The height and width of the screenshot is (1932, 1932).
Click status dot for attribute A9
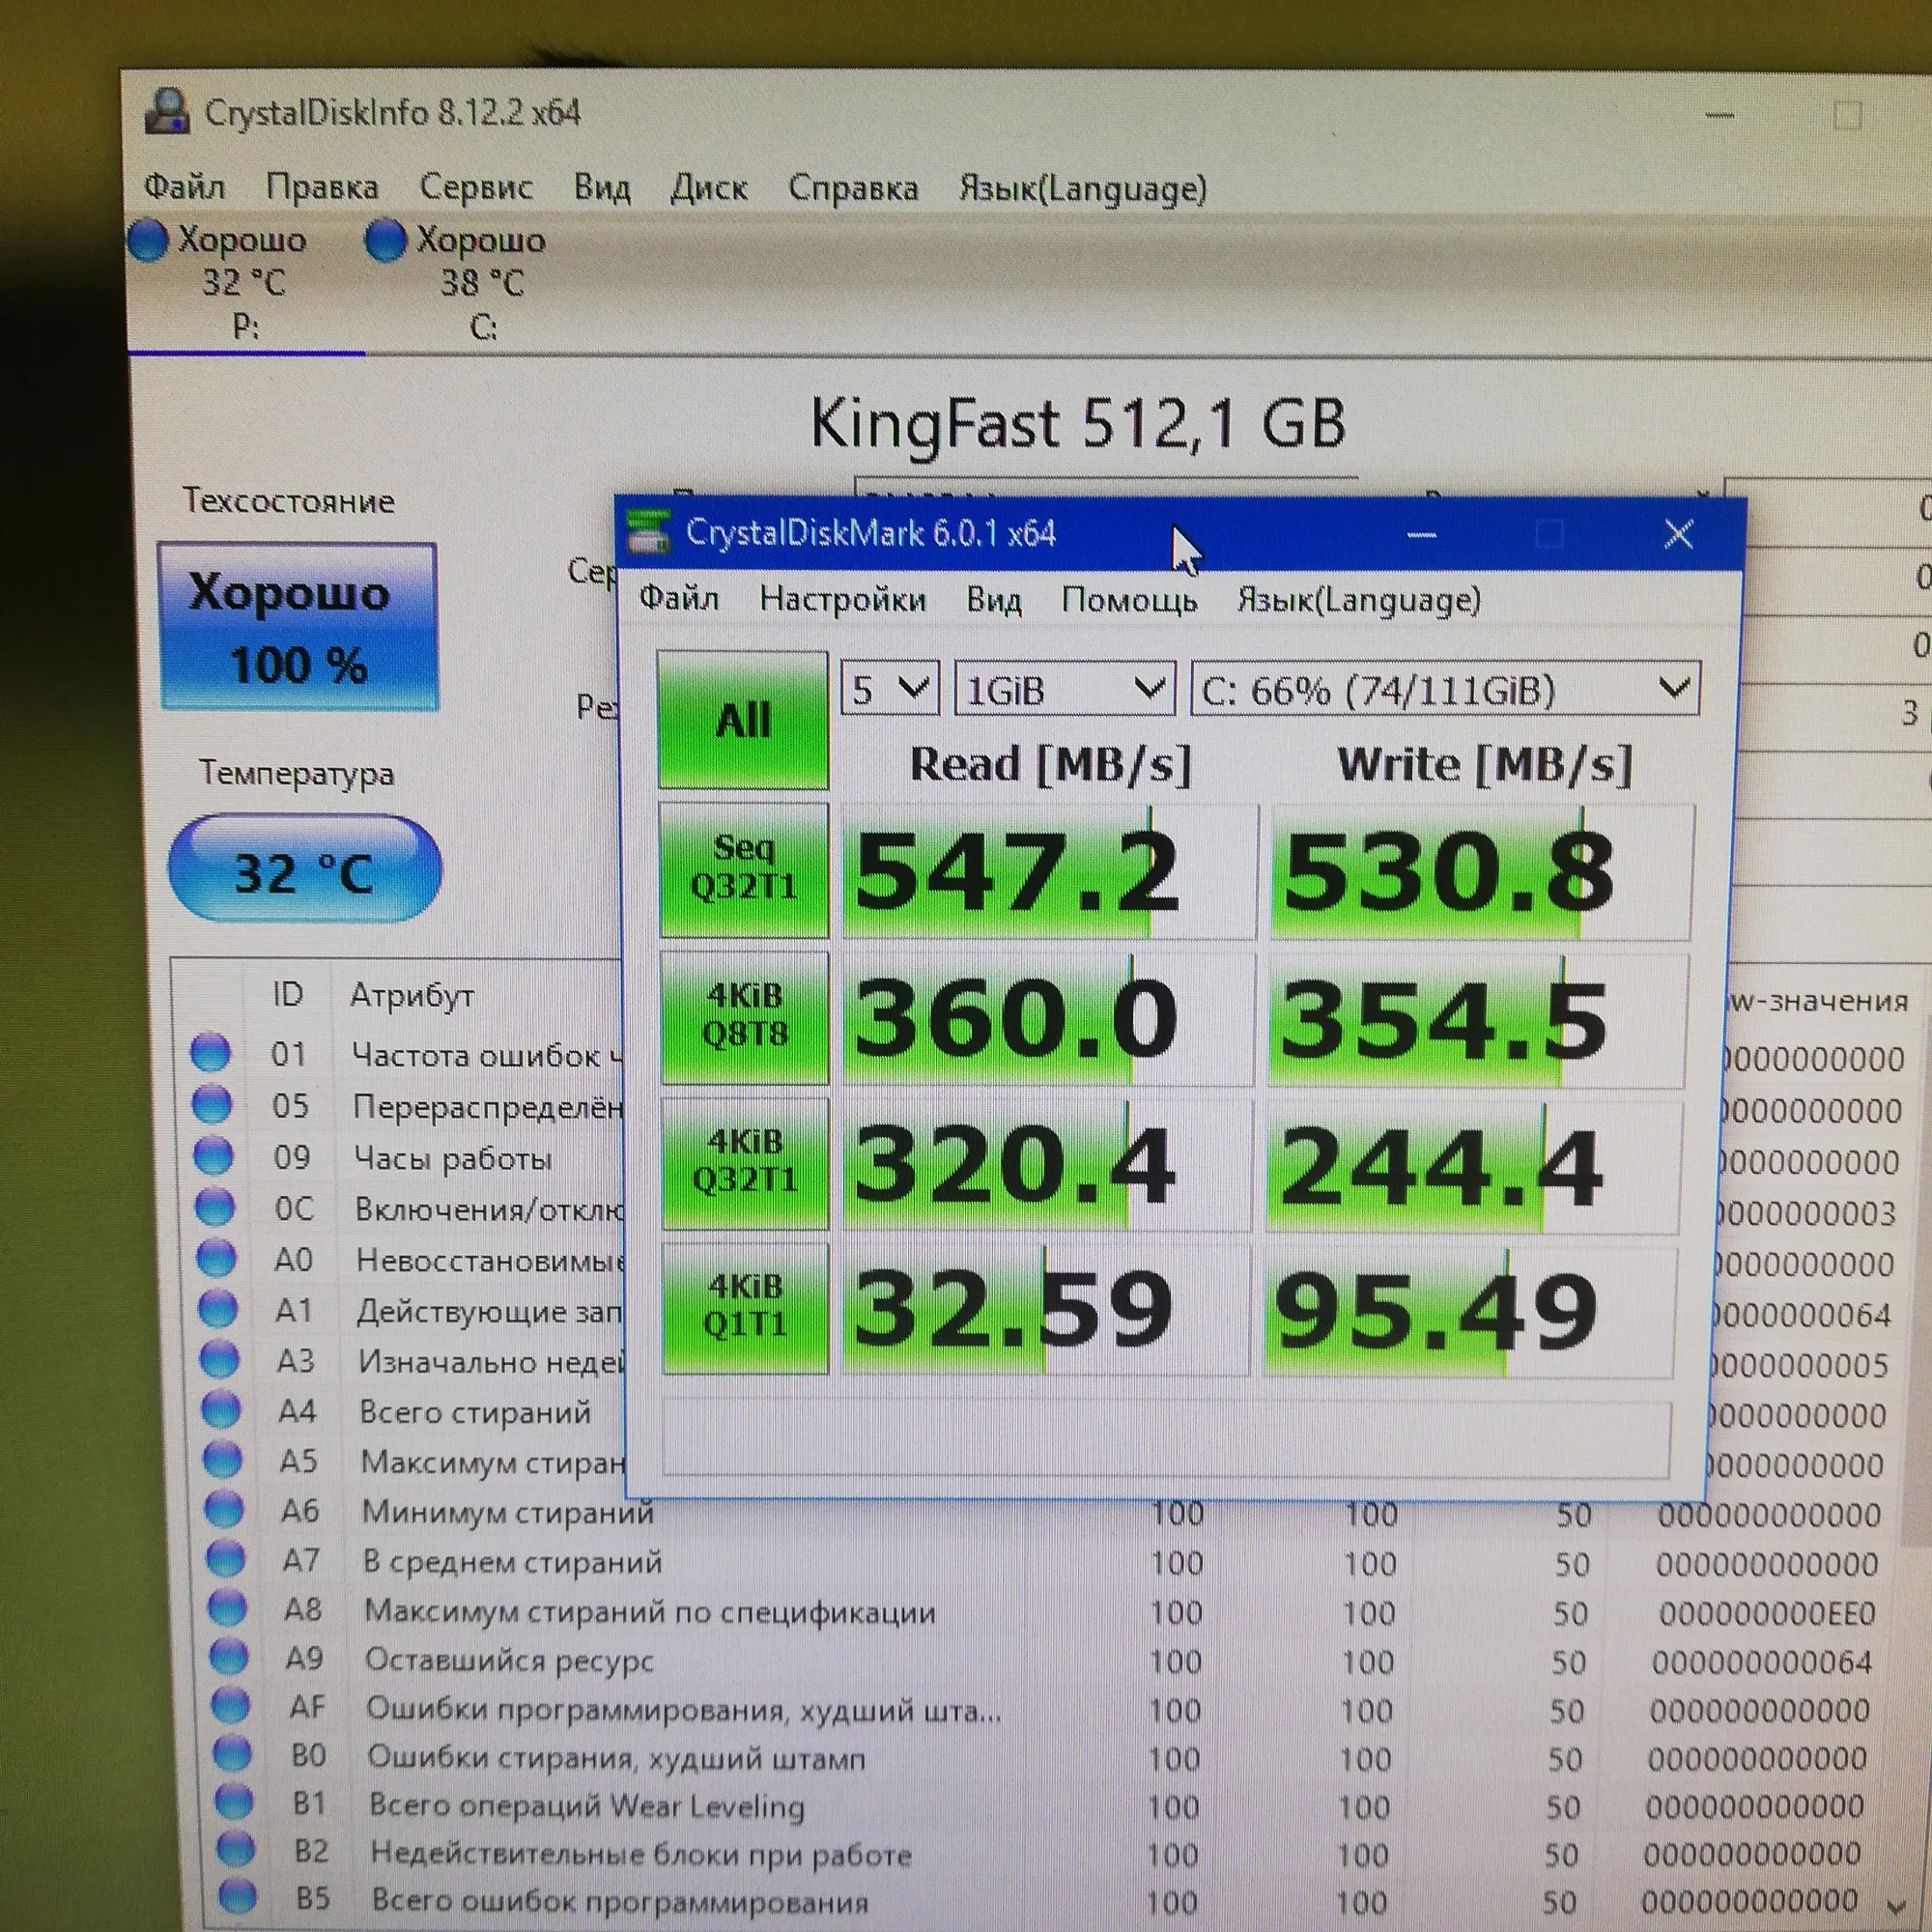(x=229, y=1656)
